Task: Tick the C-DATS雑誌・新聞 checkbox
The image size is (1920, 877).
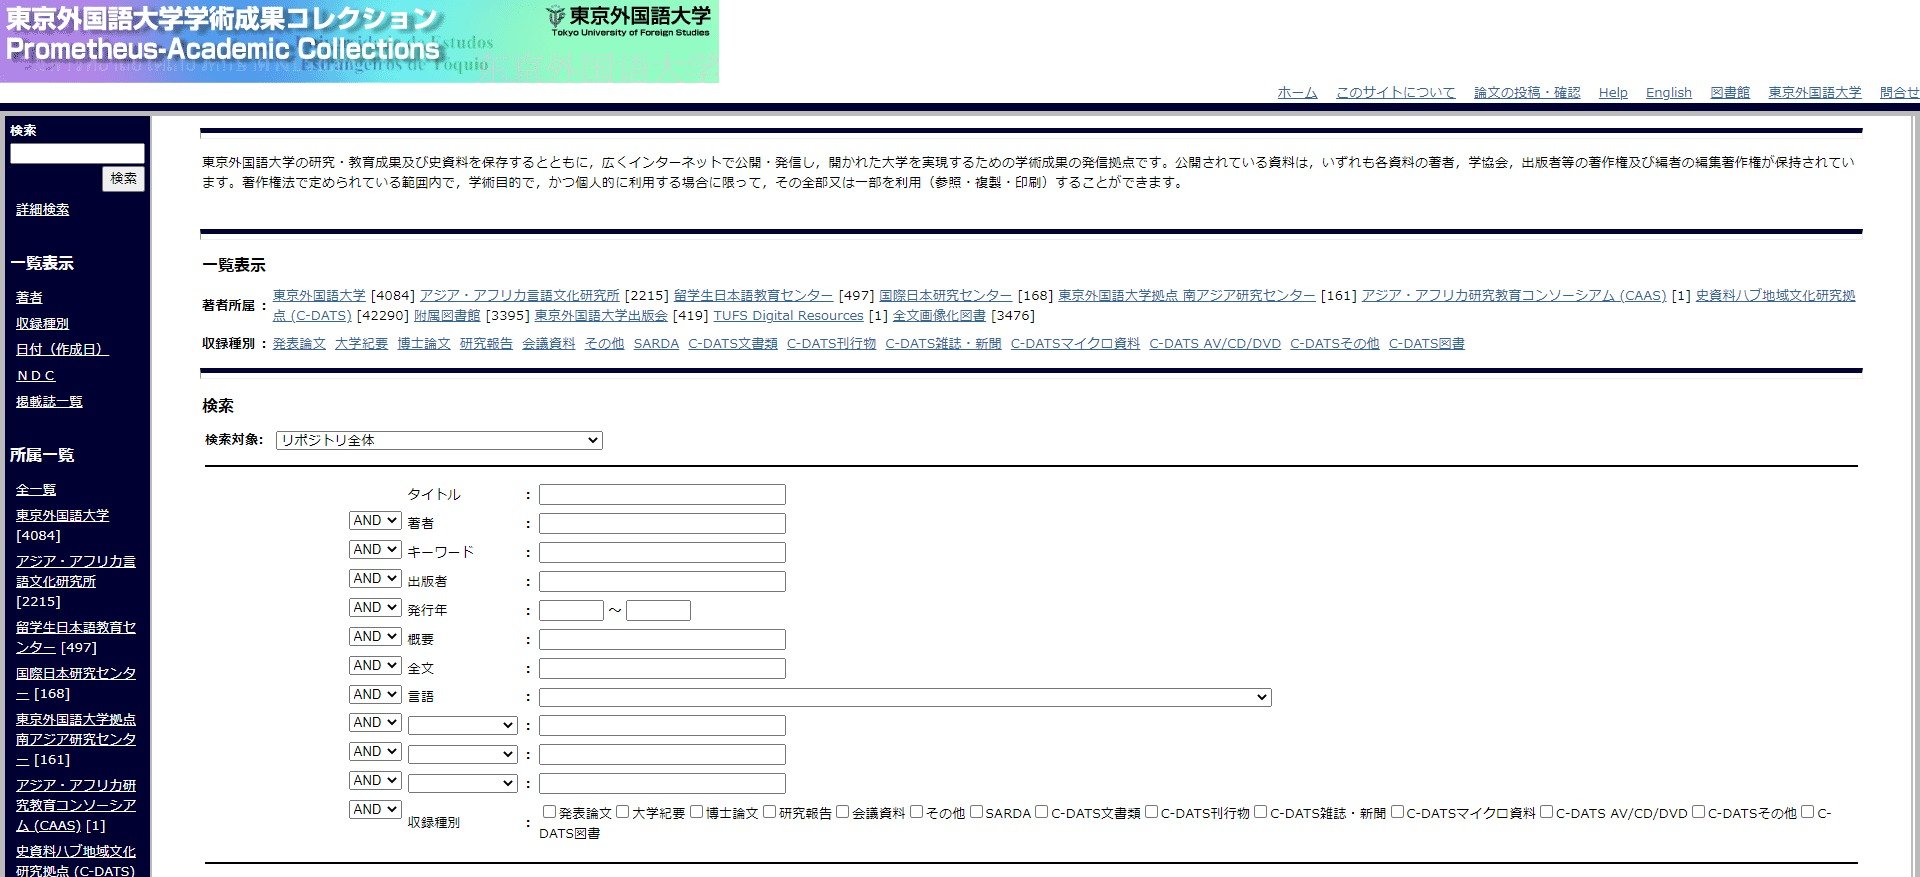Action: [1260, 812]
